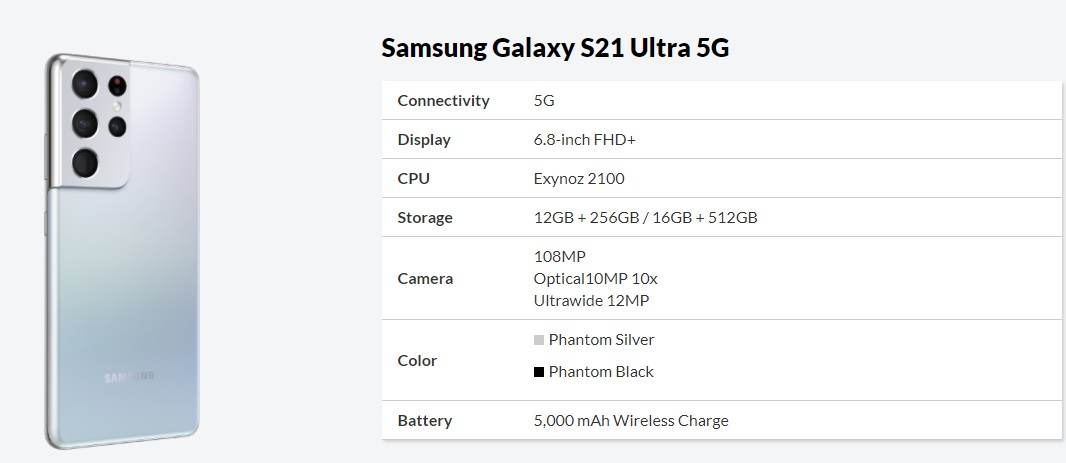Image resolution: width=1066 pixels, height=463 pixels.
Task: Click the Phantom Black color swatch
Action: pos(539,372)
